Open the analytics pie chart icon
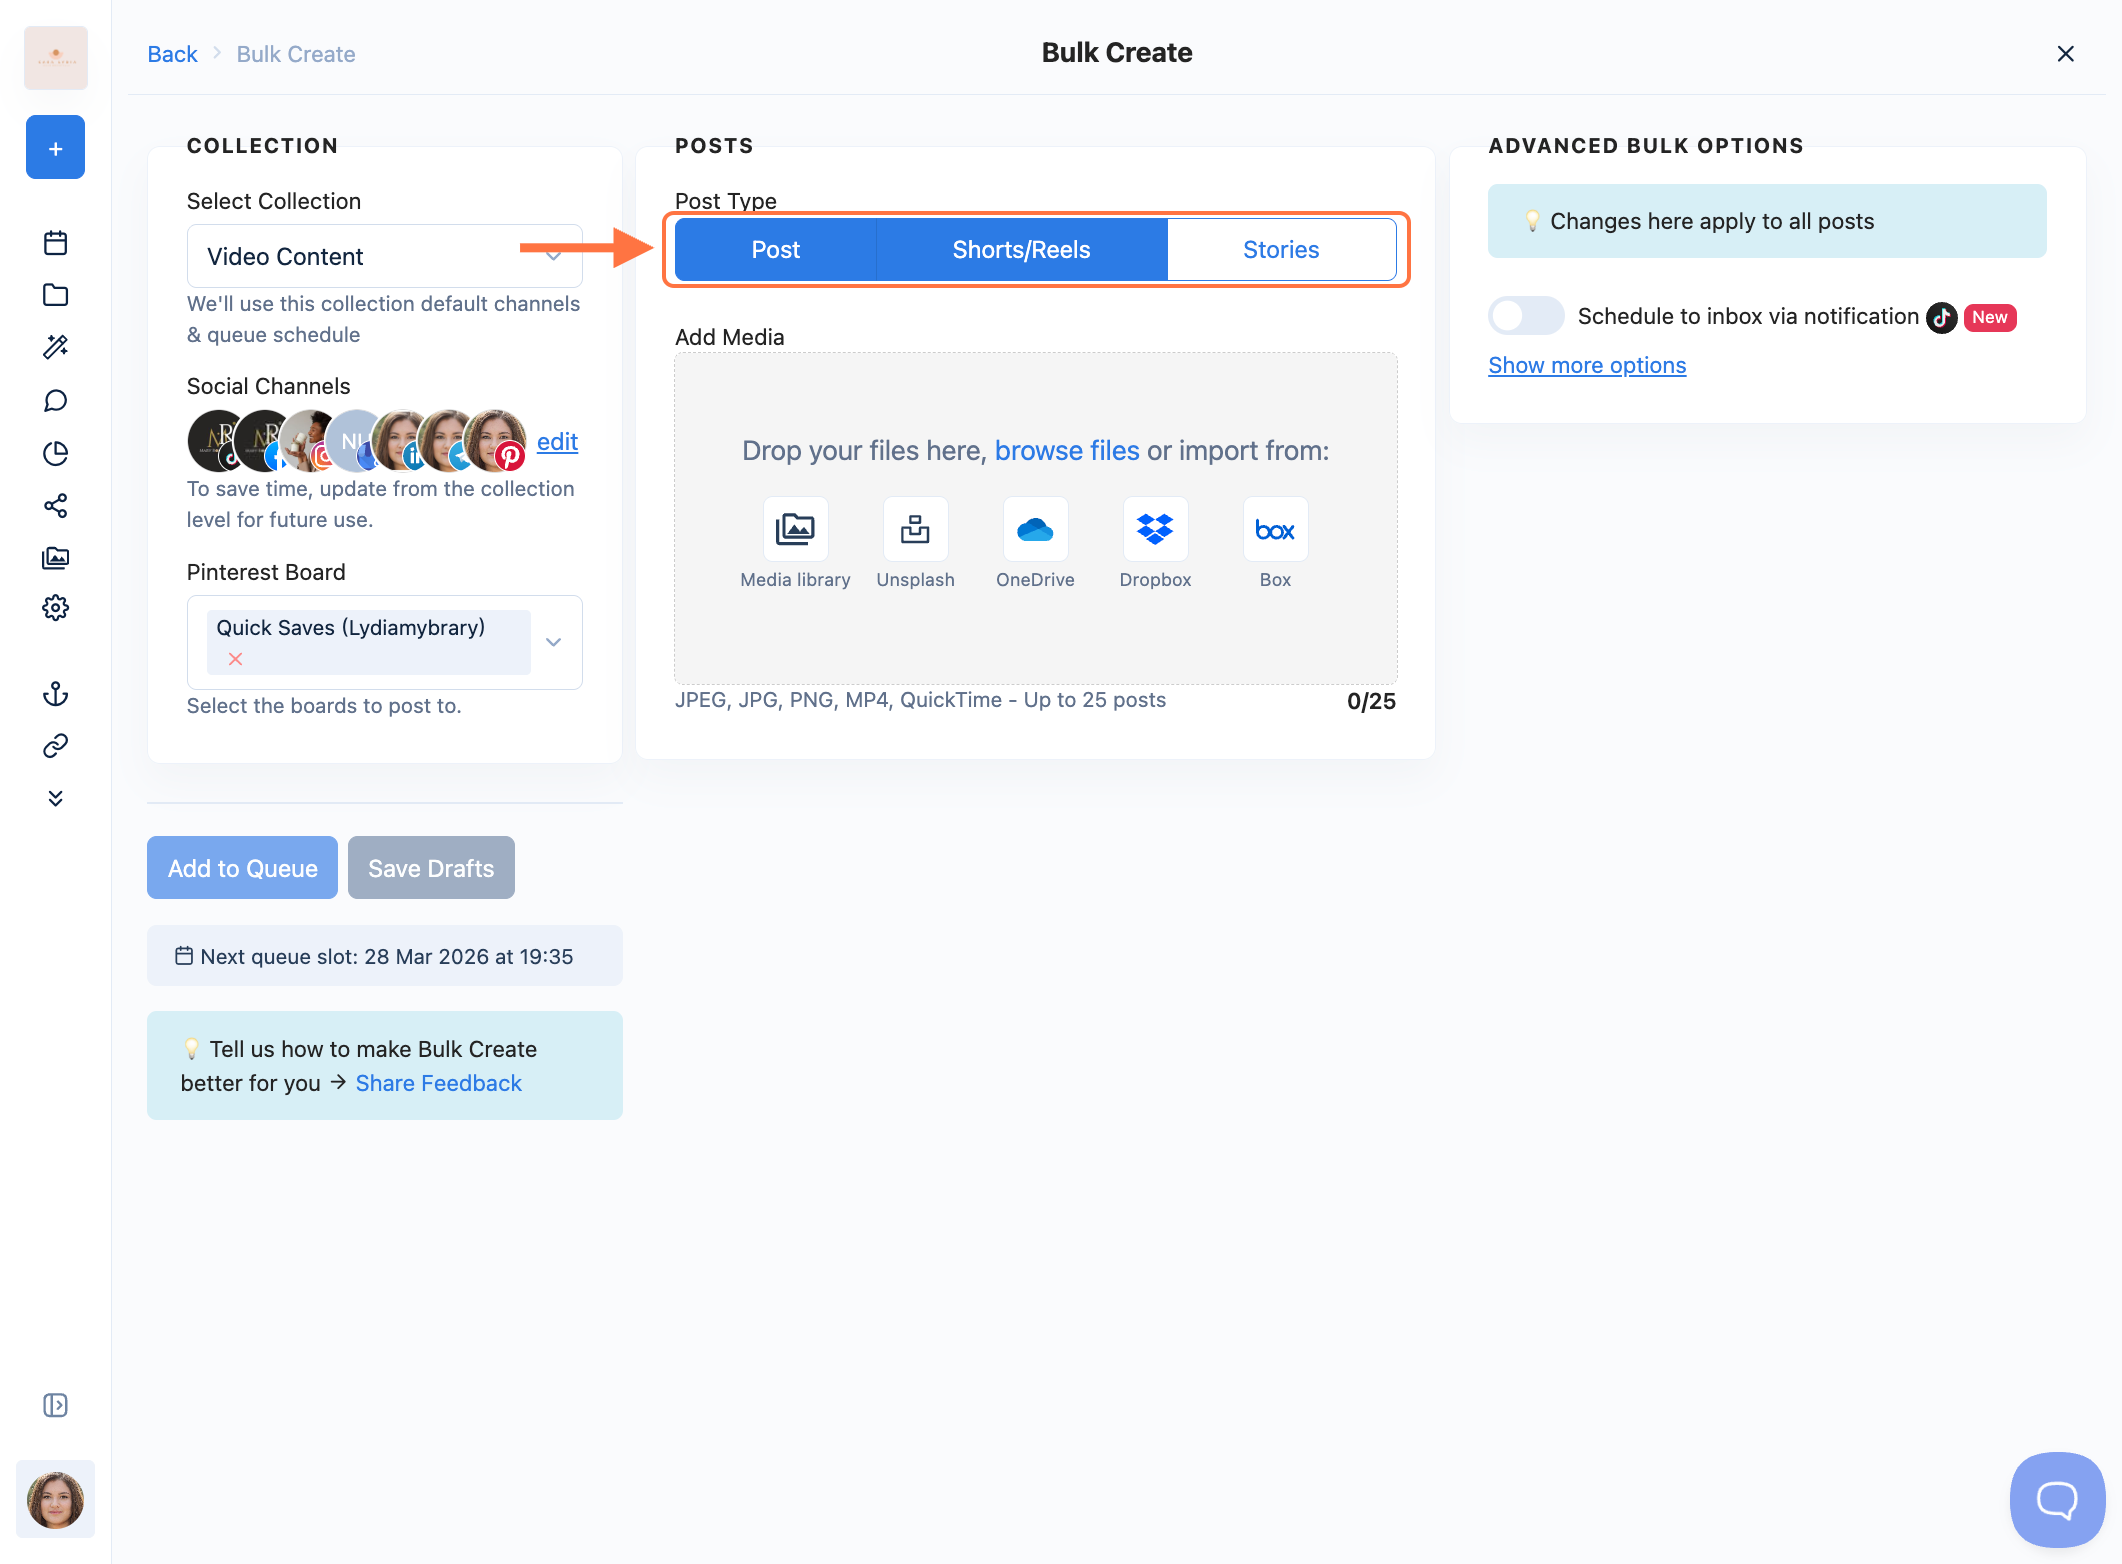The width and height of the screenshot is (2122, 1564). pyautogui.click(x=56, y=453)
